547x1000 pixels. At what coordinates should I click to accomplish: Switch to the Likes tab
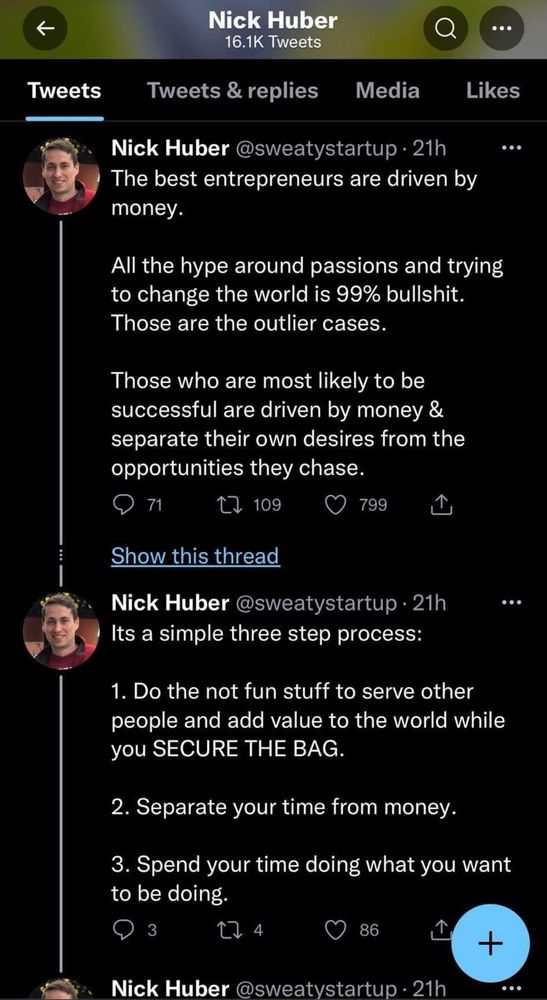(493, 91)
